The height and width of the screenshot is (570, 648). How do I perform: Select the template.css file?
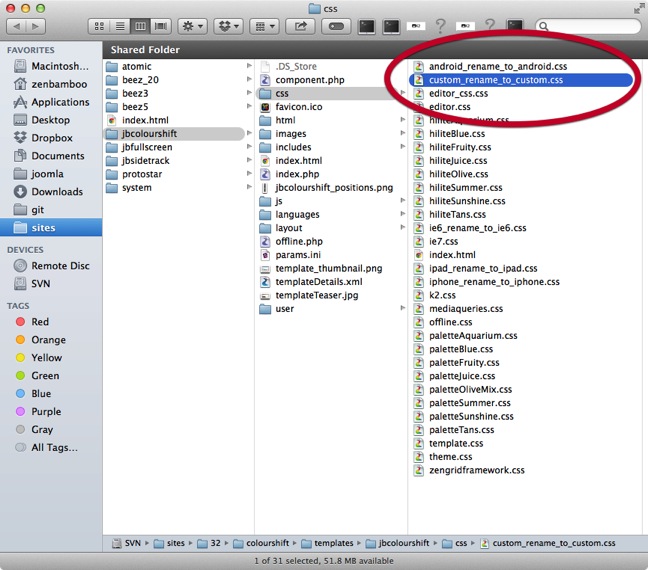[449, 444]
